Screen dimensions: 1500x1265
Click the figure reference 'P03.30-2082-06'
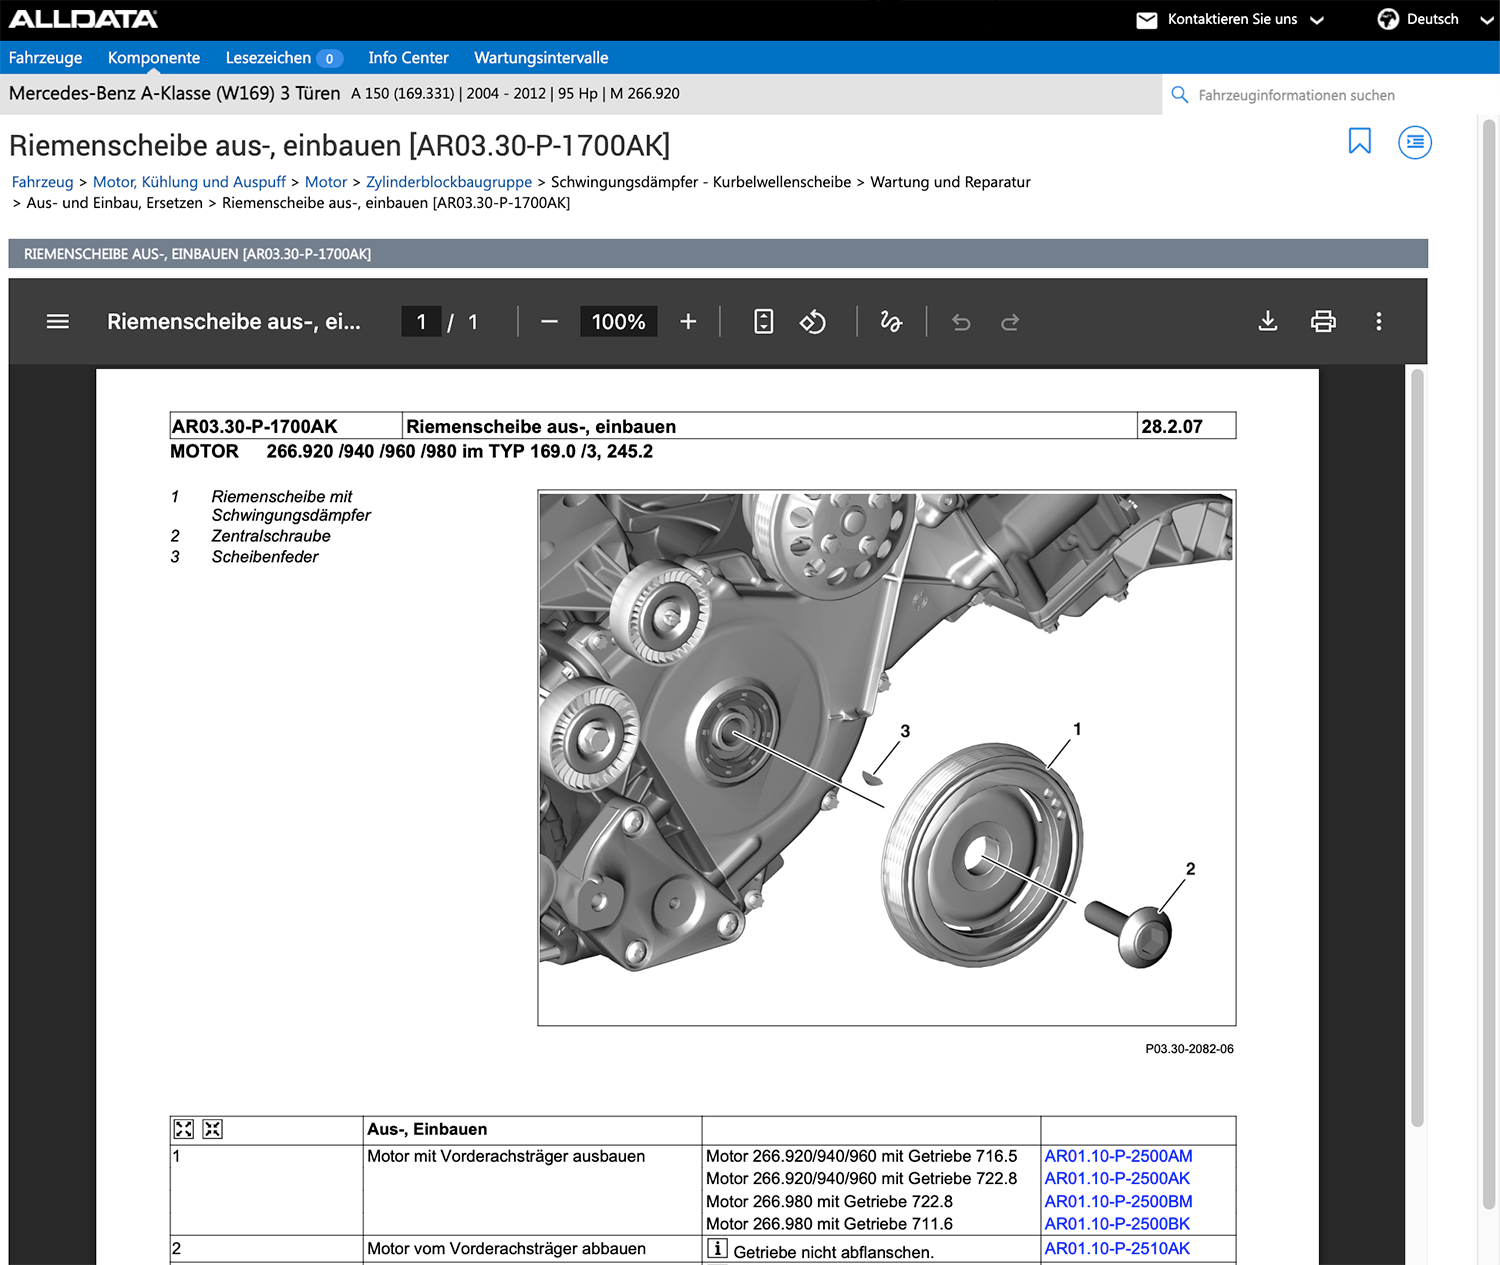click(x=1189, y=1049)
